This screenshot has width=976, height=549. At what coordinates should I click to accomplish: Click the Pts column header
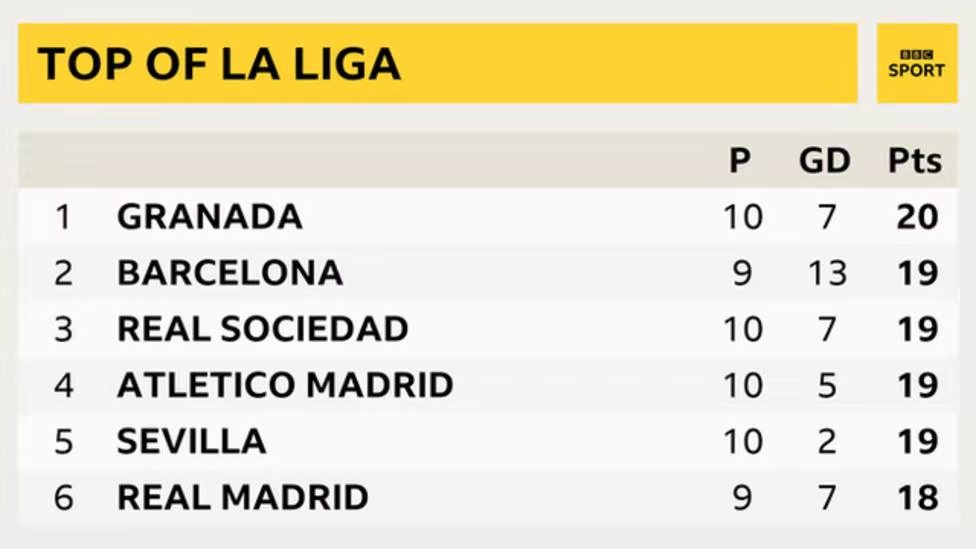tap(915, 160)
